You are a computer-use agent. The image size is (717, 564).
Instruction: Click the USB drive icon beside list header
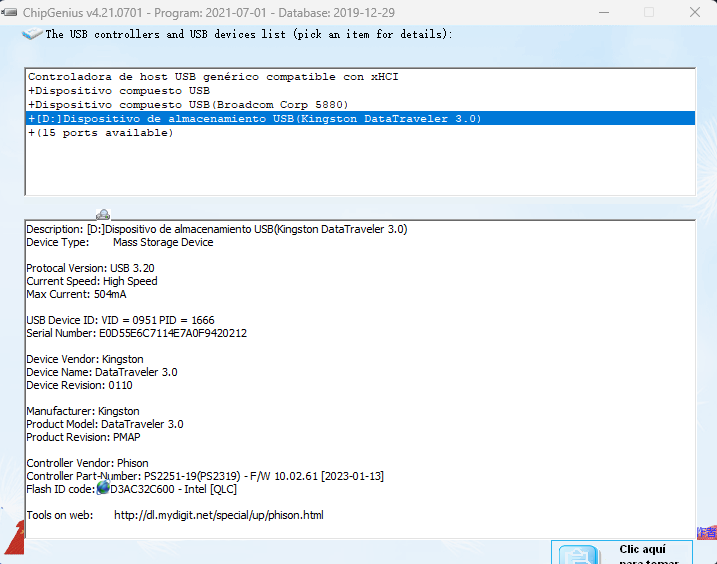click(32, 34)
